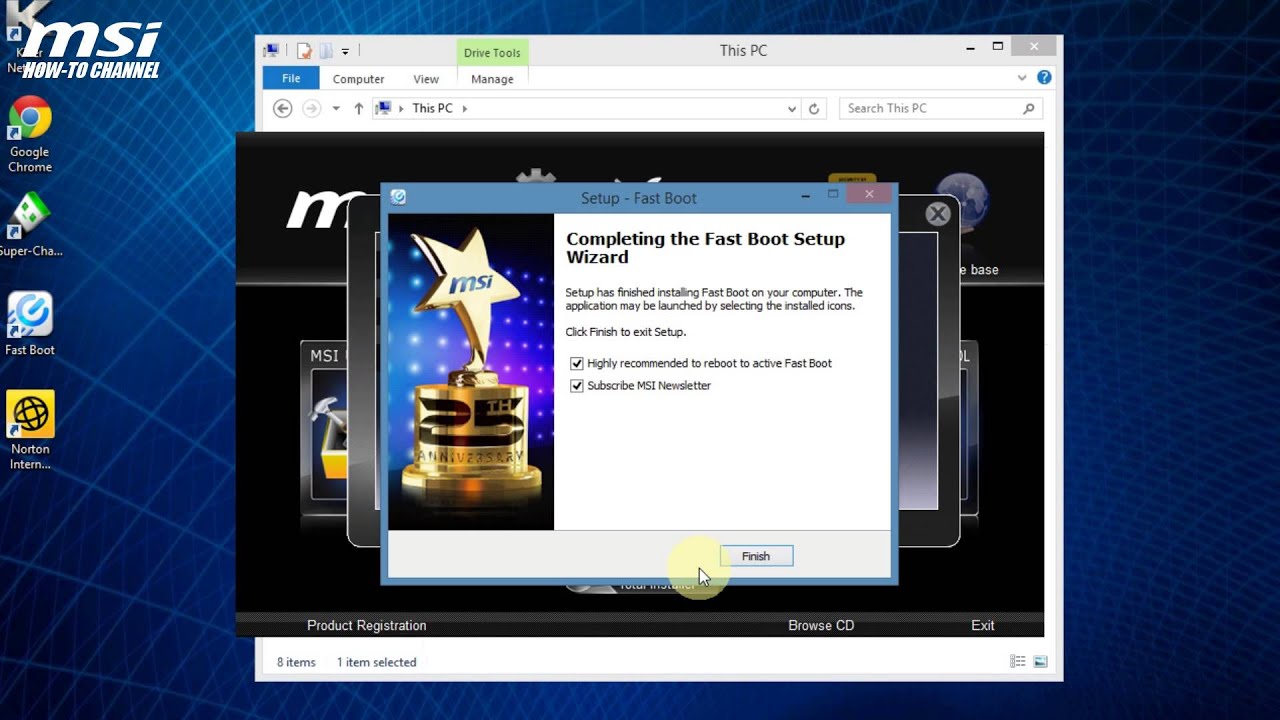The width and height of the screenshot is (1280, 720).
Task: Open View ribbon tab
Action: pyautogui.click(x=426, y=79)
